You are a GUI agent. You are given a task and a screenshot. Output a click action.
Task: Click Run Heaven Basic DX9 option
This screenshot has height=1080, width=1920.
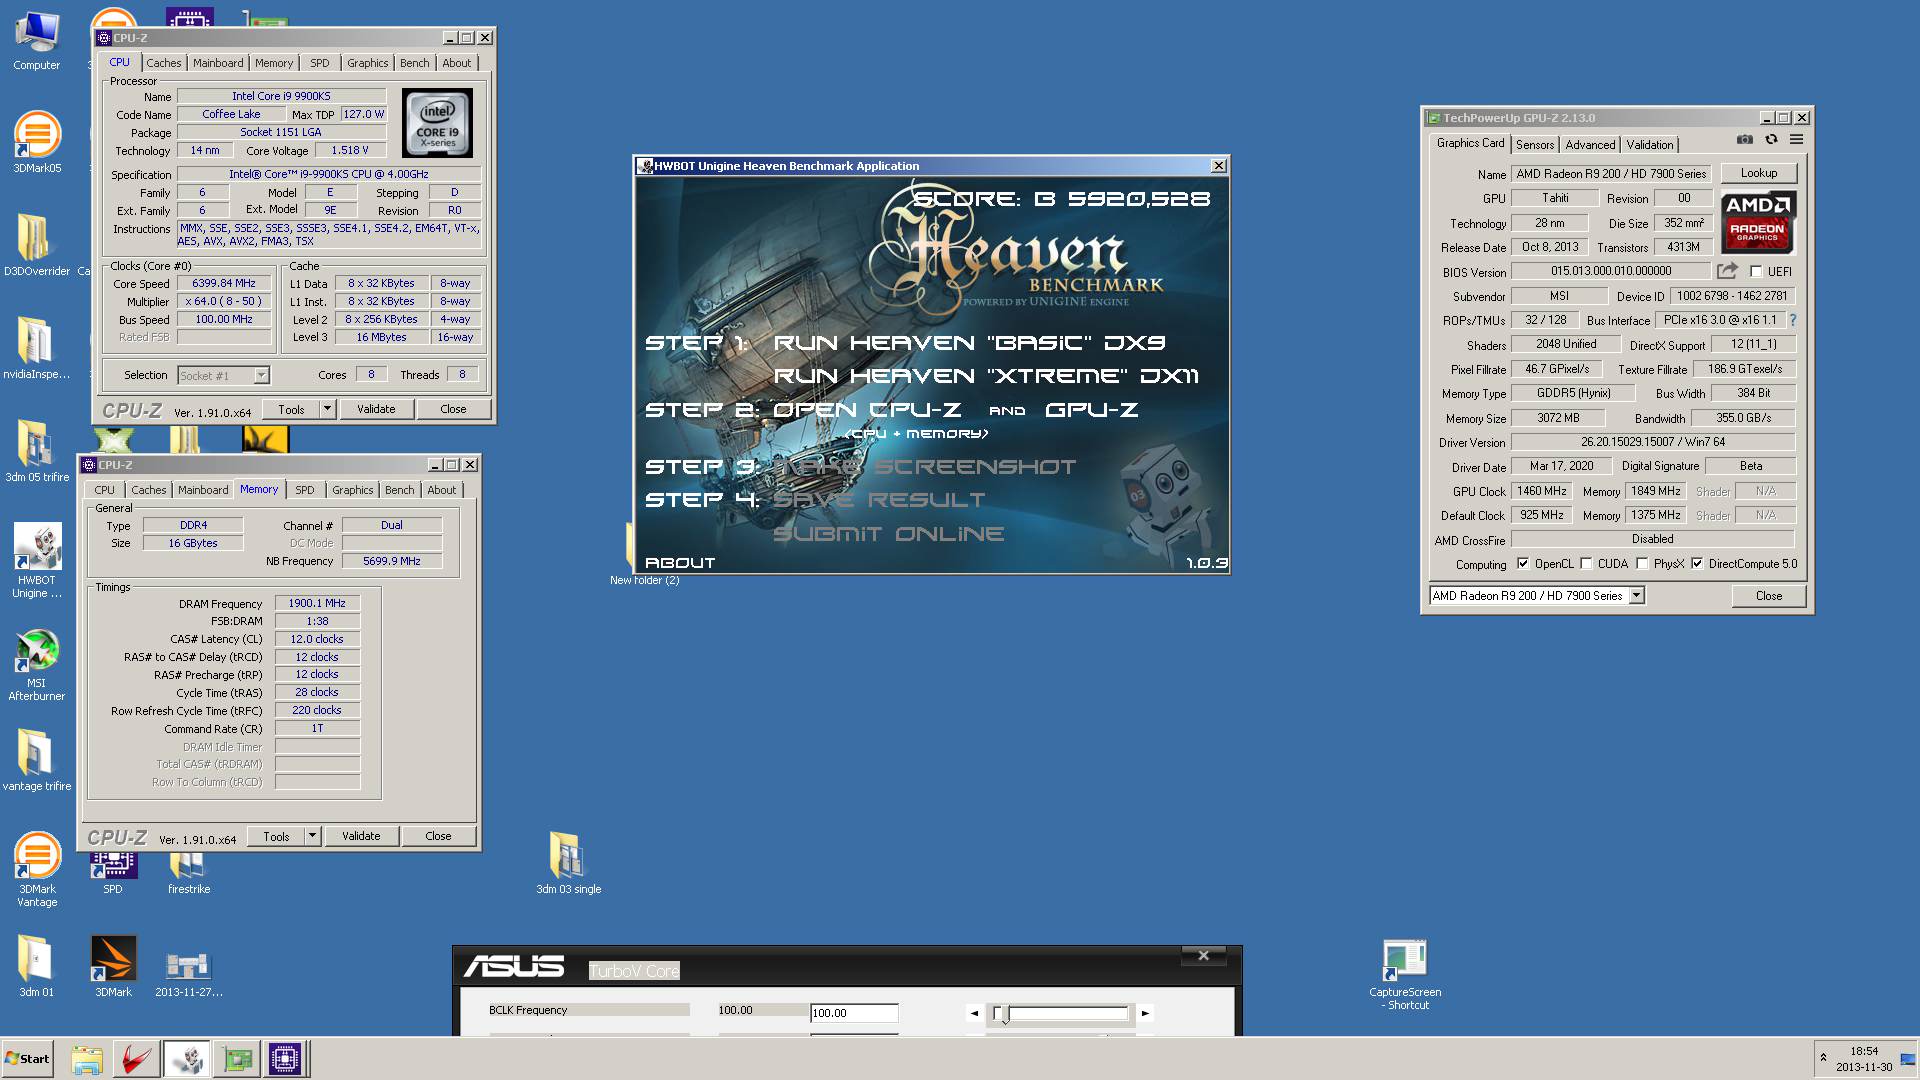point(970,343)
